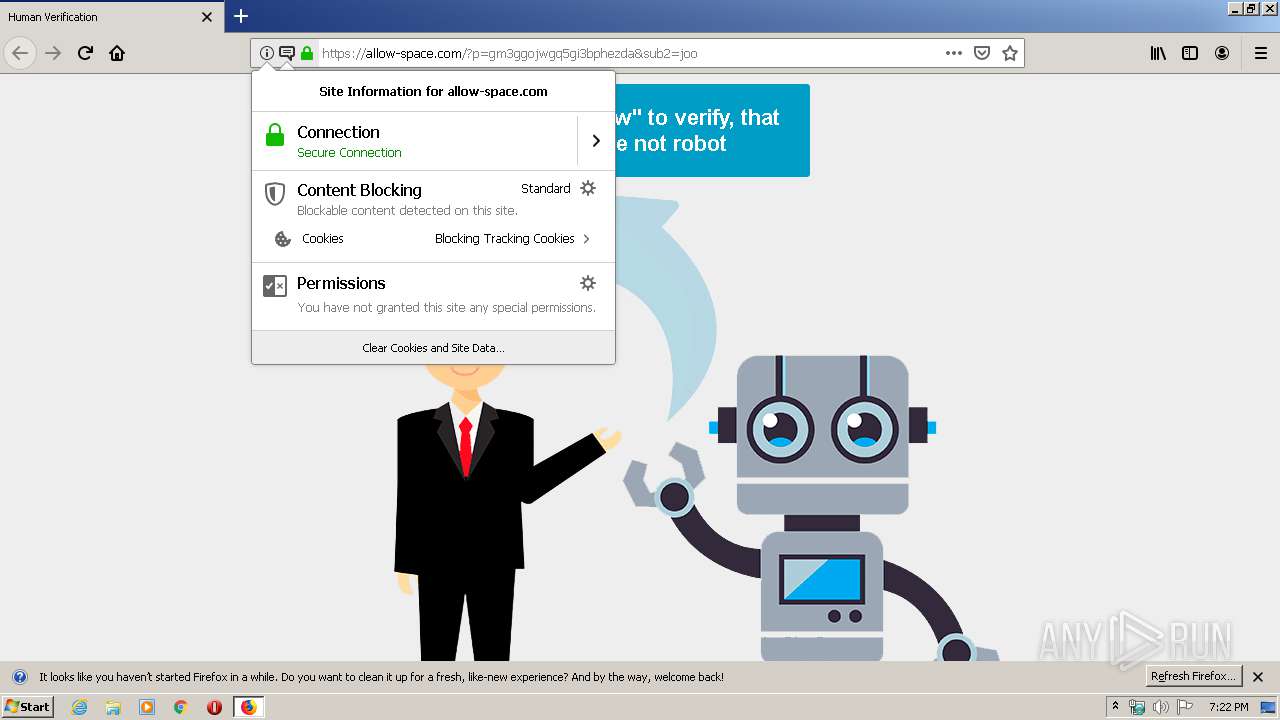This screenshot has width=1280, height=720.
Task: Click Firefox taskbar button
Action: (x=248, y=707)
